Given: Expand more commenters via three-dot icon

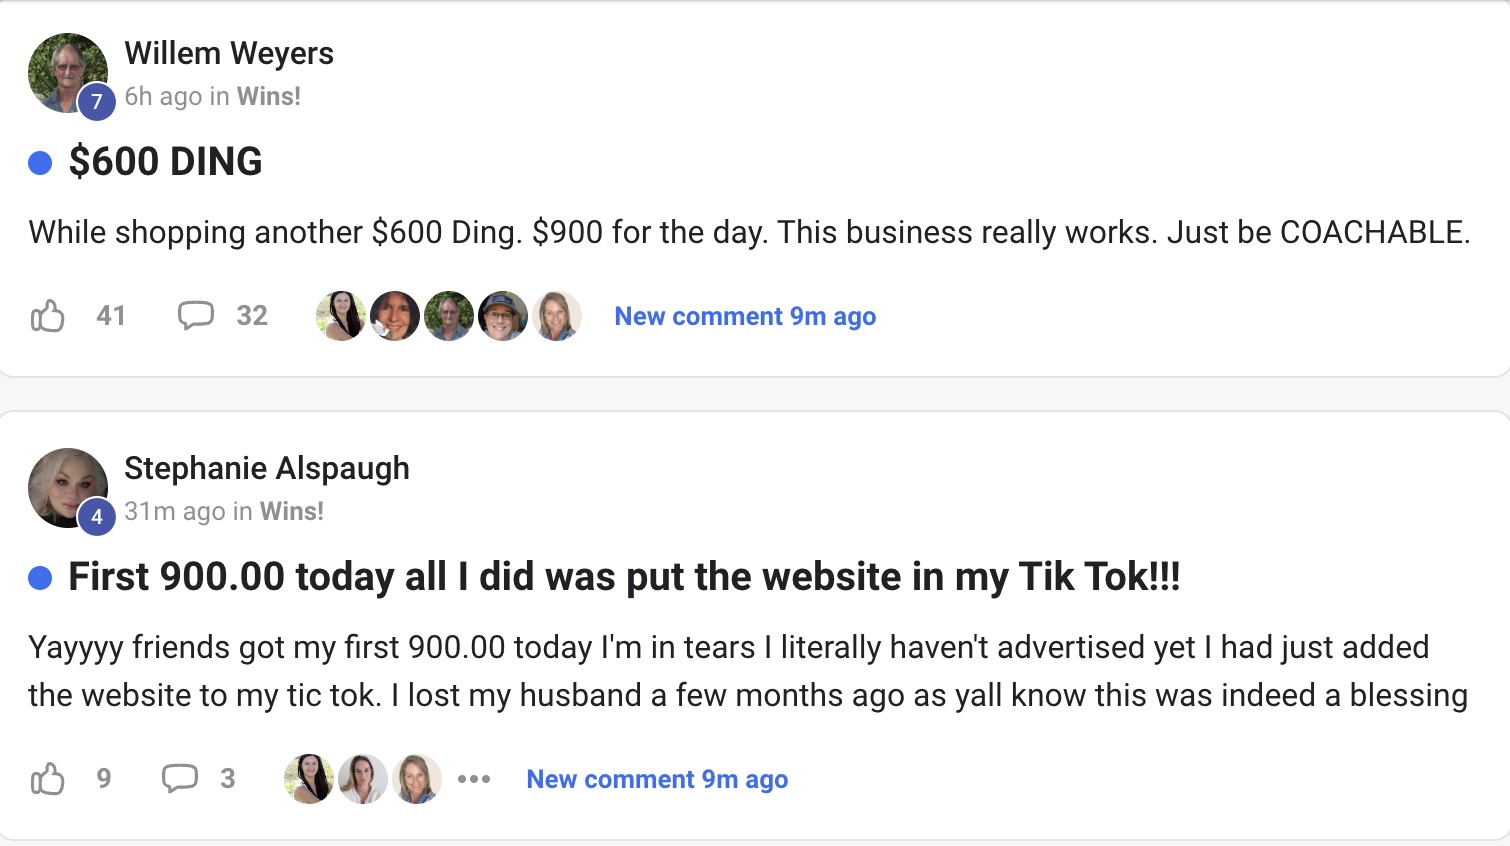Looking at the screenshot, I should [474, 779].
